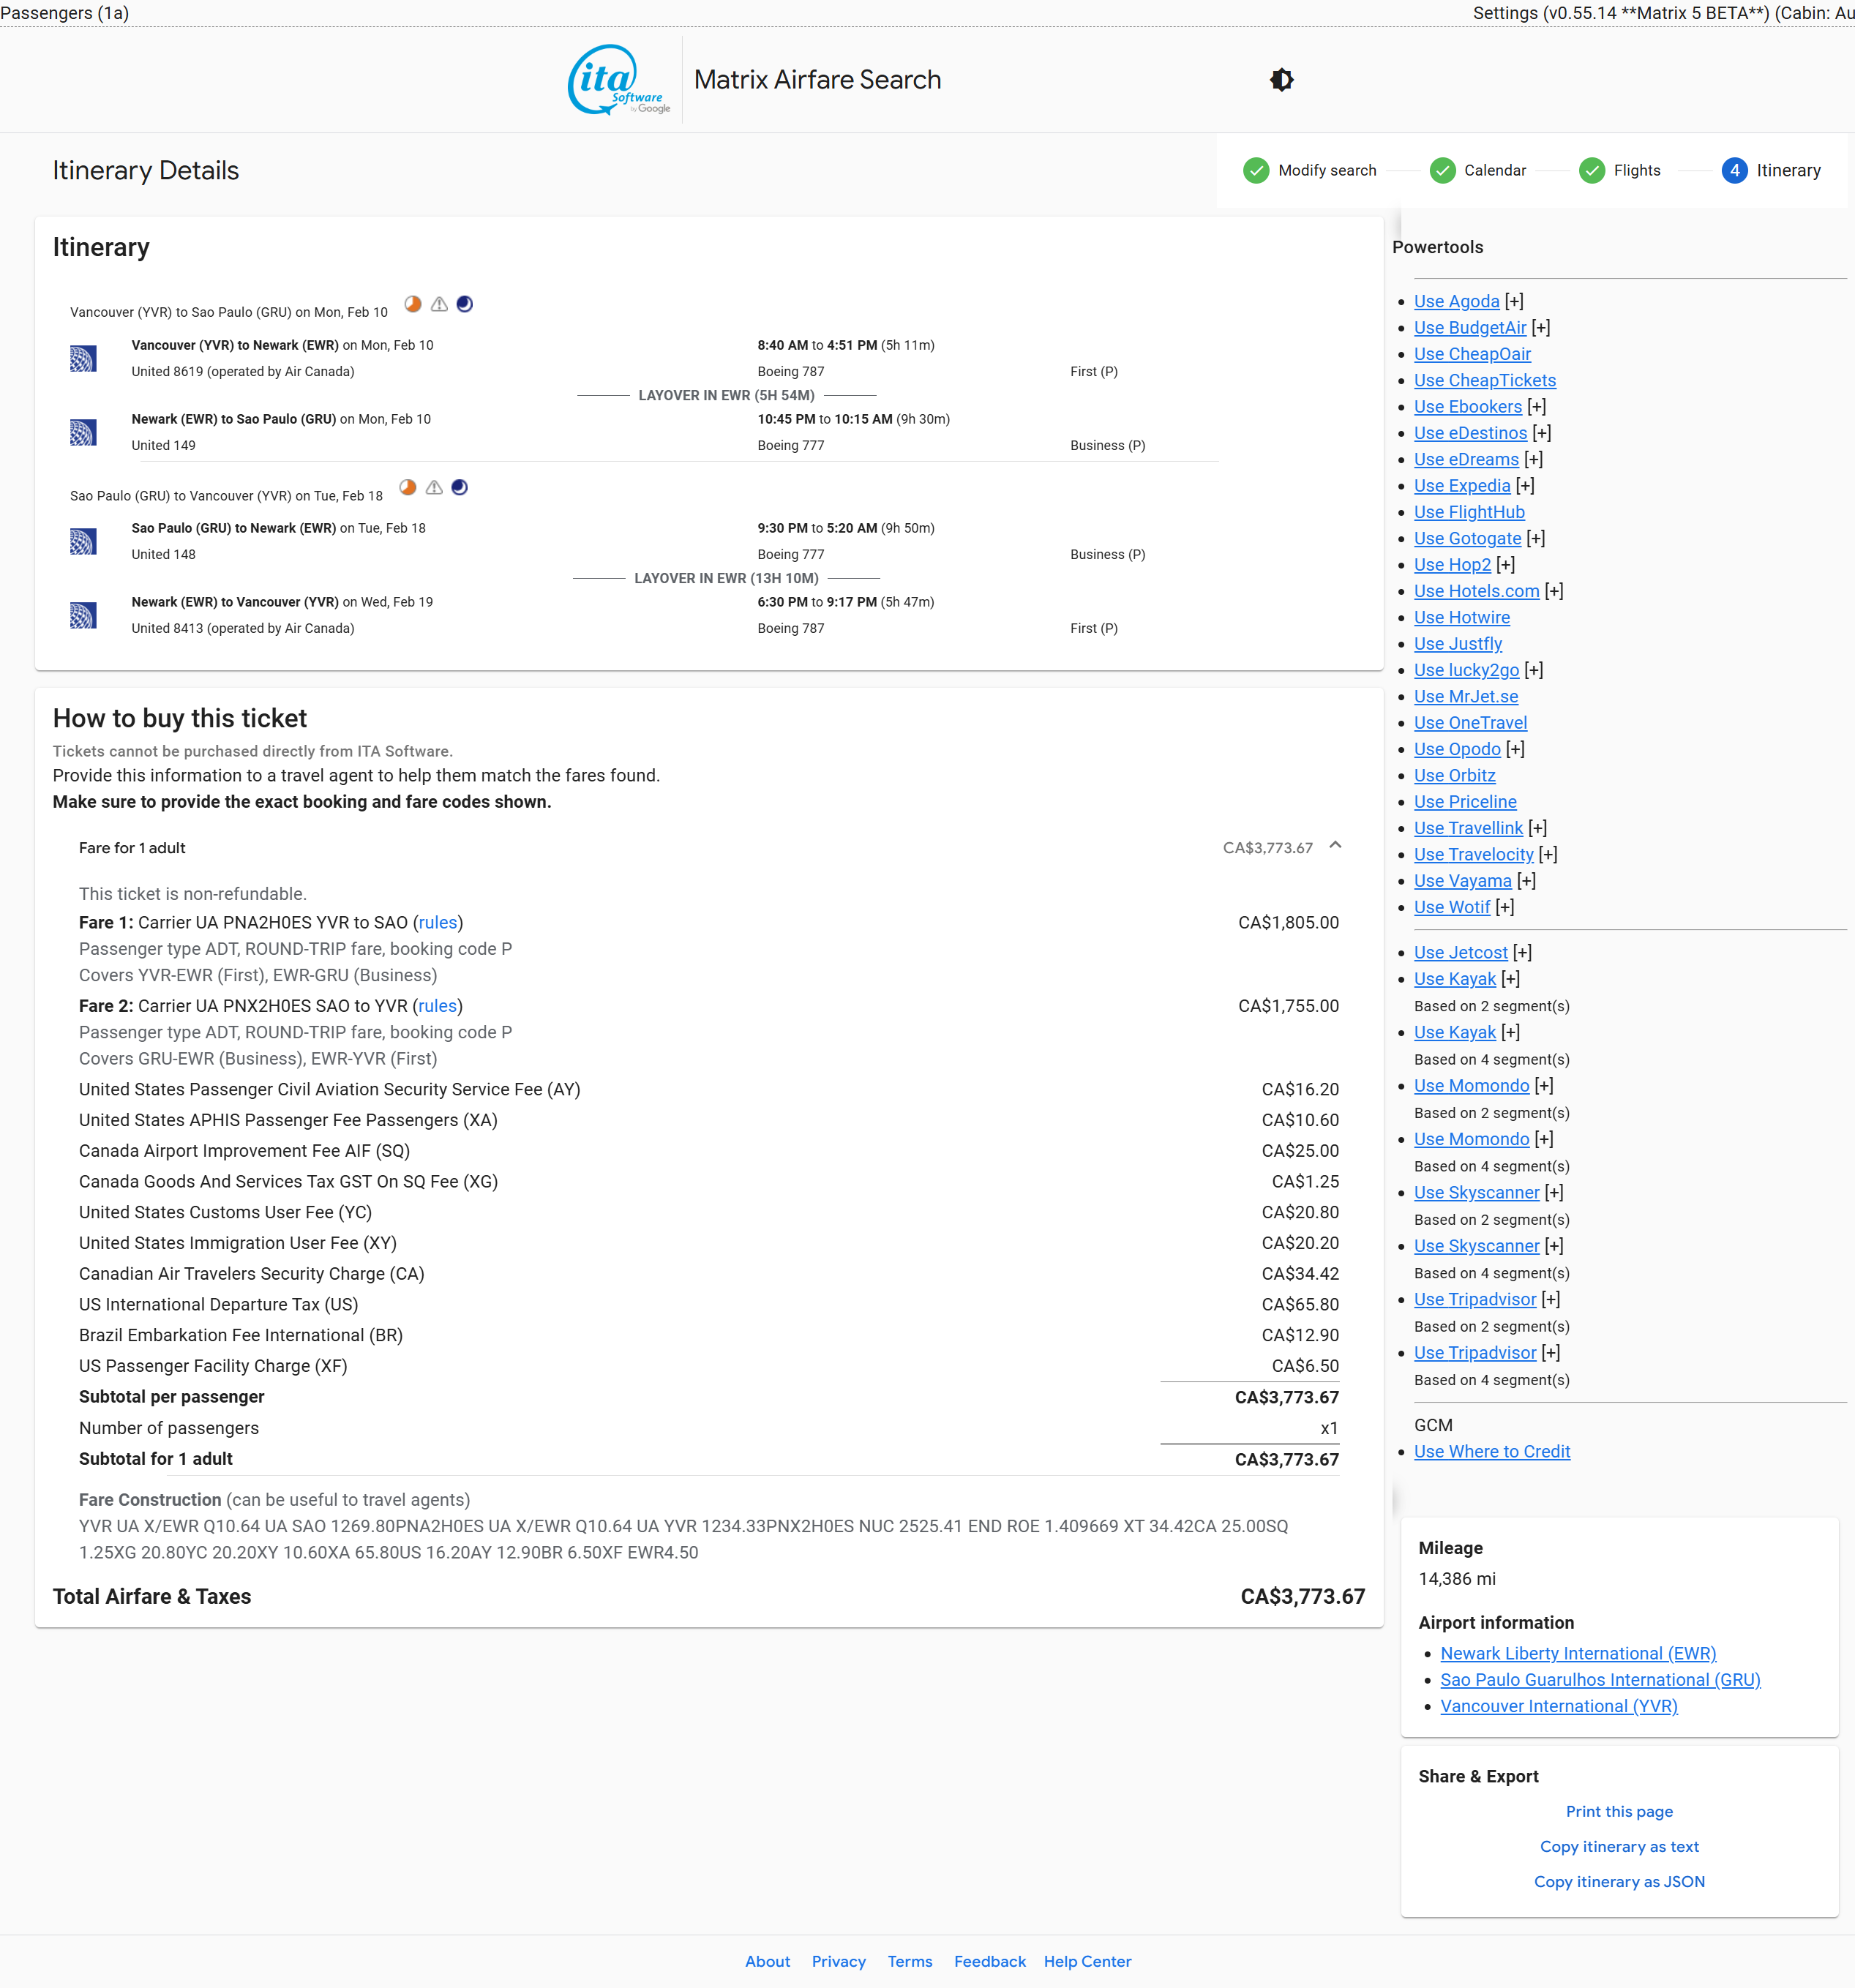Click the United logo beside flight United 8619
1855x1988 pixels.
click(83, 358)
